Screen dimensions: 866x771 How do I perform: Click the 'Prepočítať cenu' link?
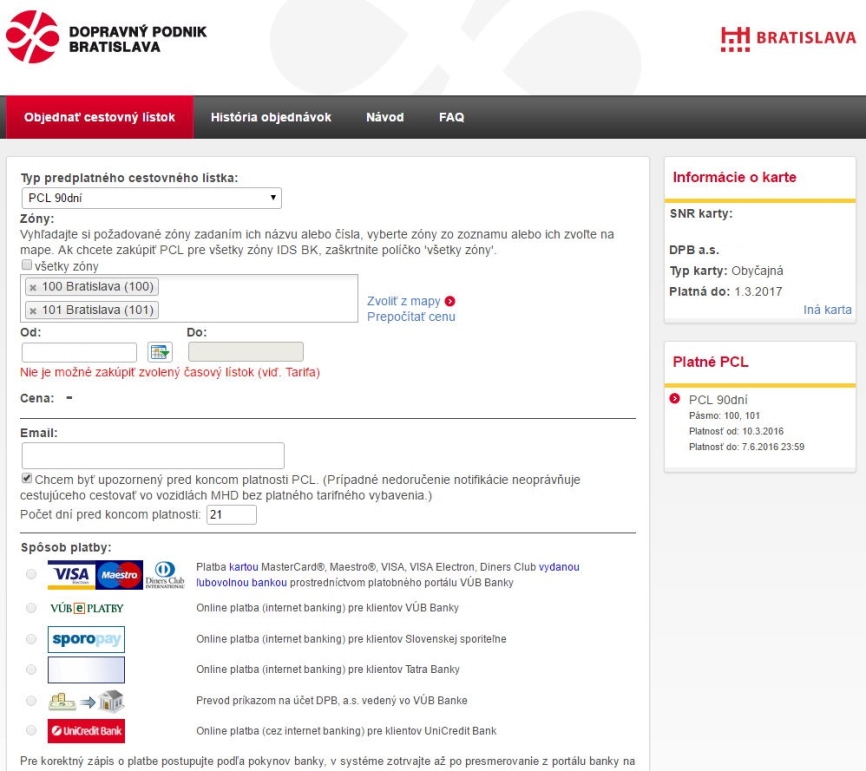tap(410, 317)
